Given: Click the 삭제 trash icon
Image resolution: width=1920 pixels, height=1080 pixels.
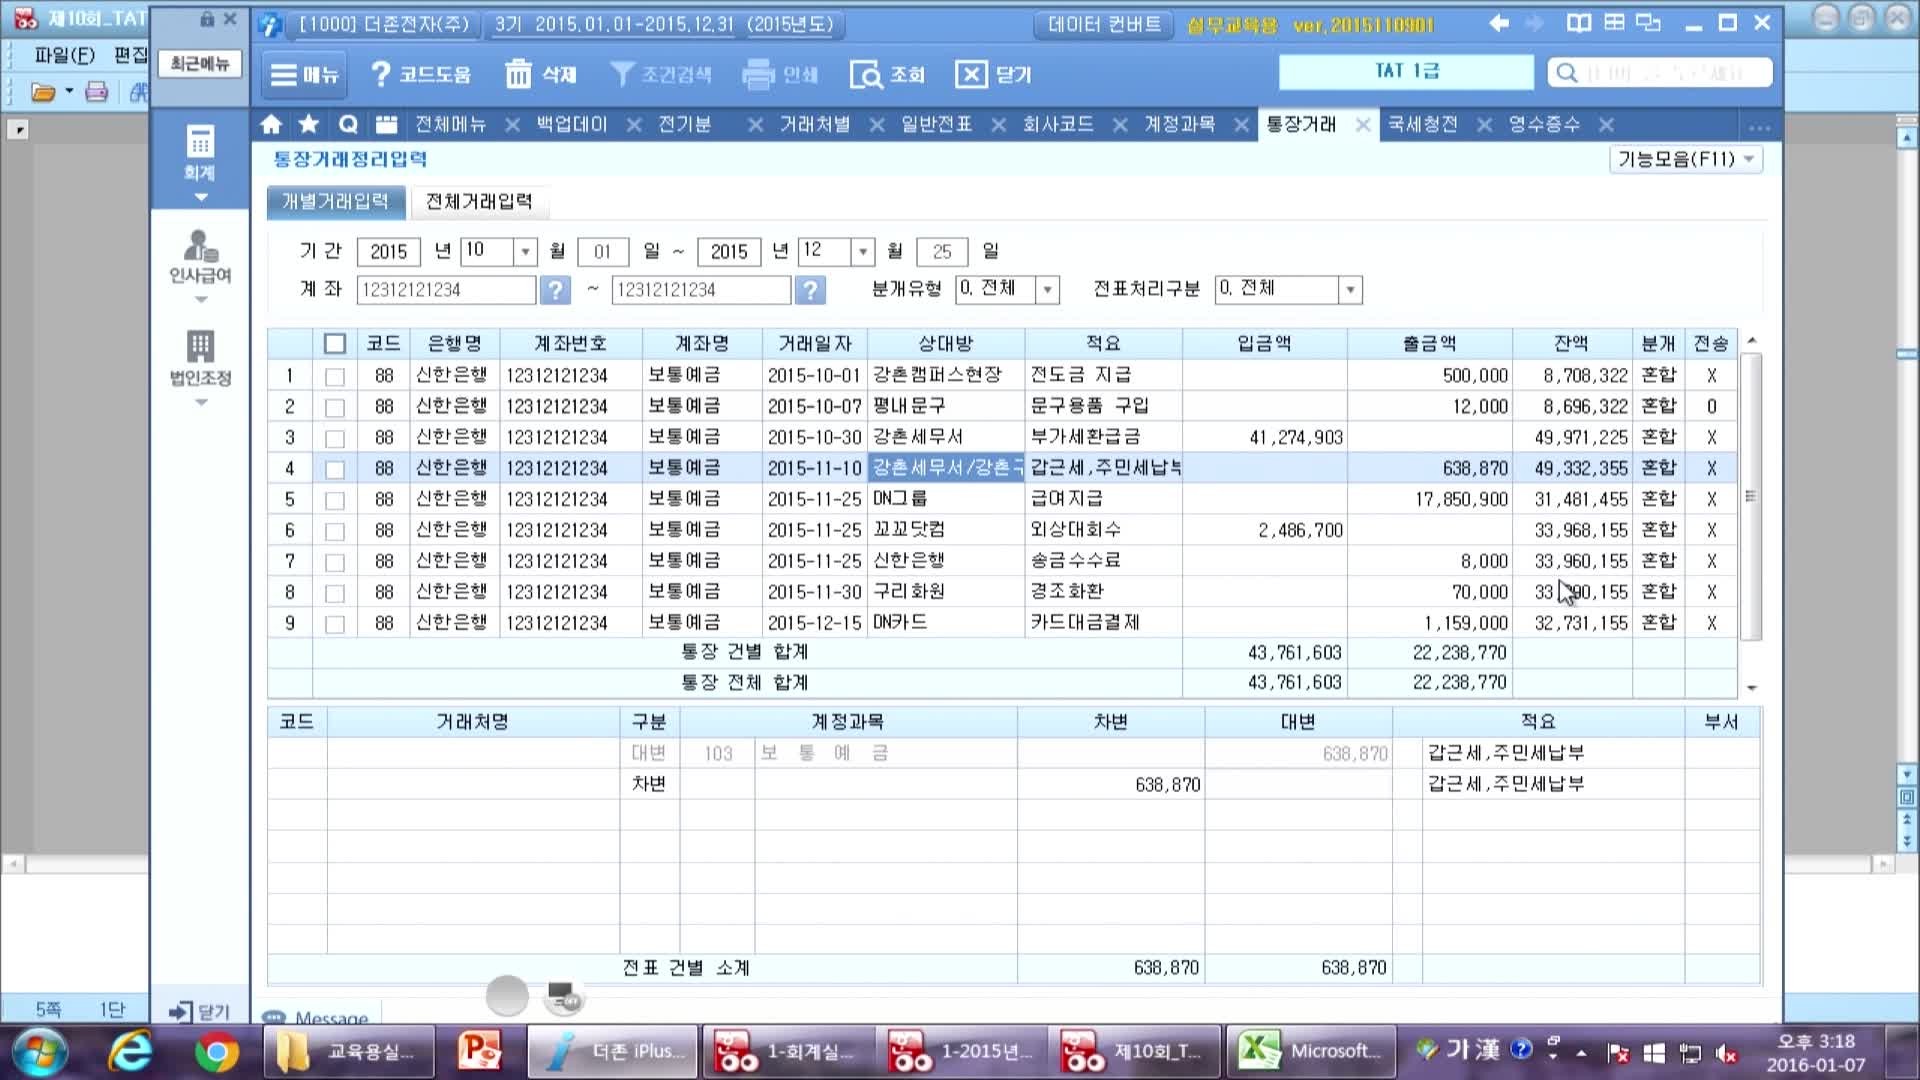Looking at the screenshot, I should point(518,74).
